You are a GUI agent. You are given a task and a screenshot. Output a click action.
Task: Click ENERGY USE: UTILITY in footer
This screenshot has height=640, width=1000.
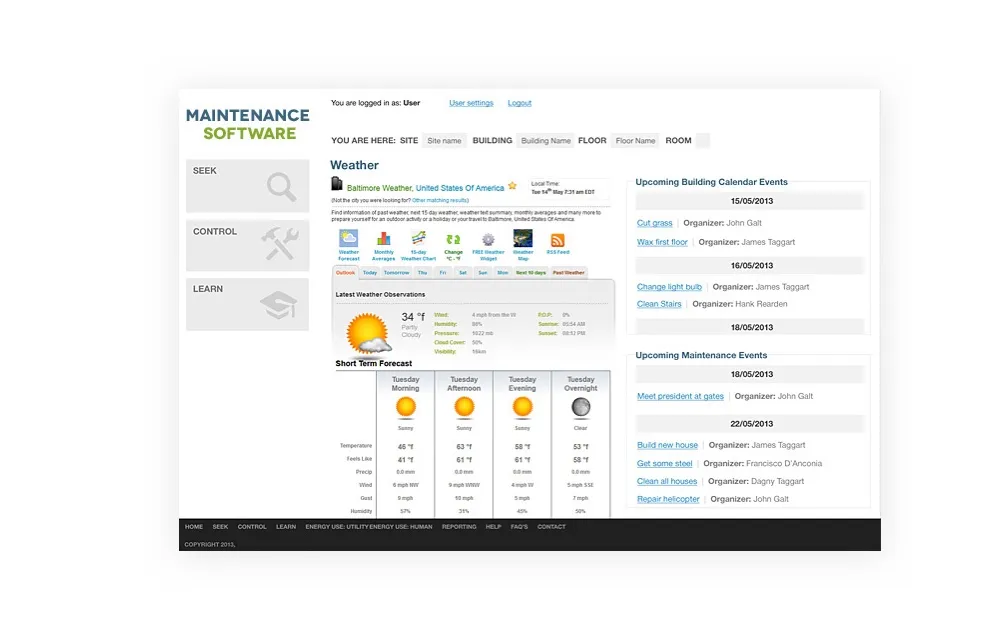[x=337, y=527]
